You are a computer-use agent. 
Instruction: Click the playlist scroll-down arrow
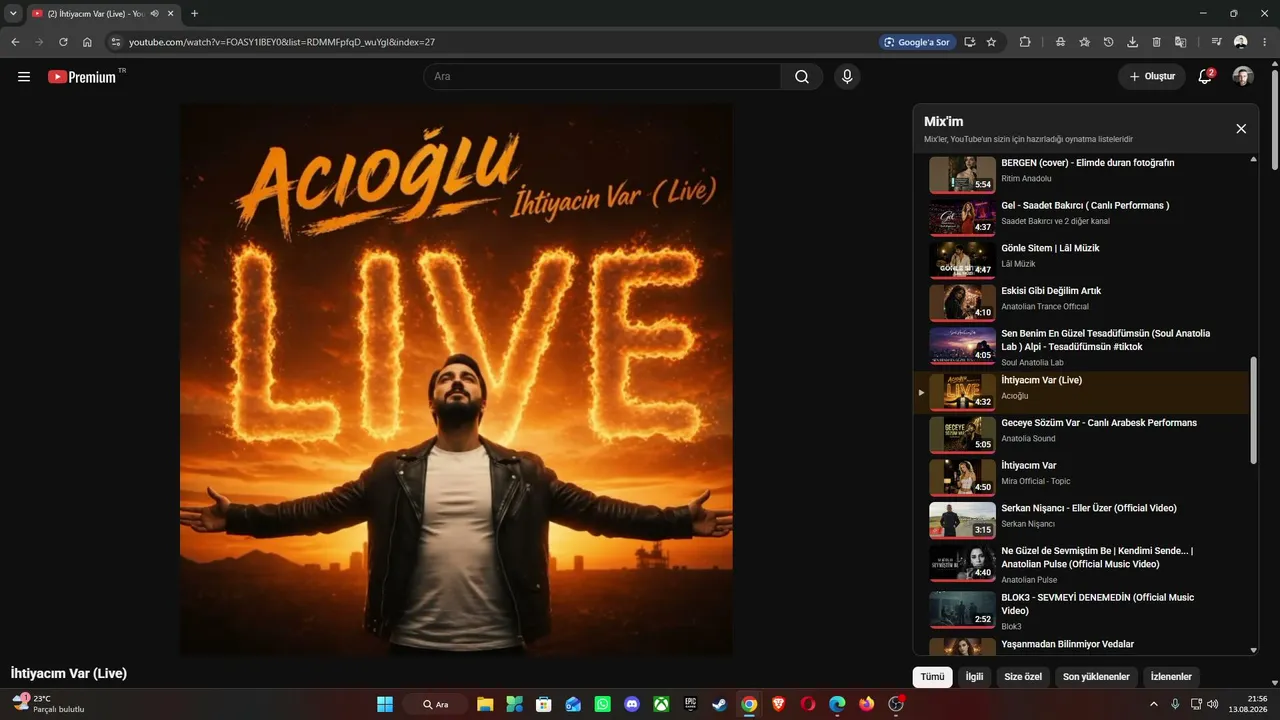click(1254, 651)
